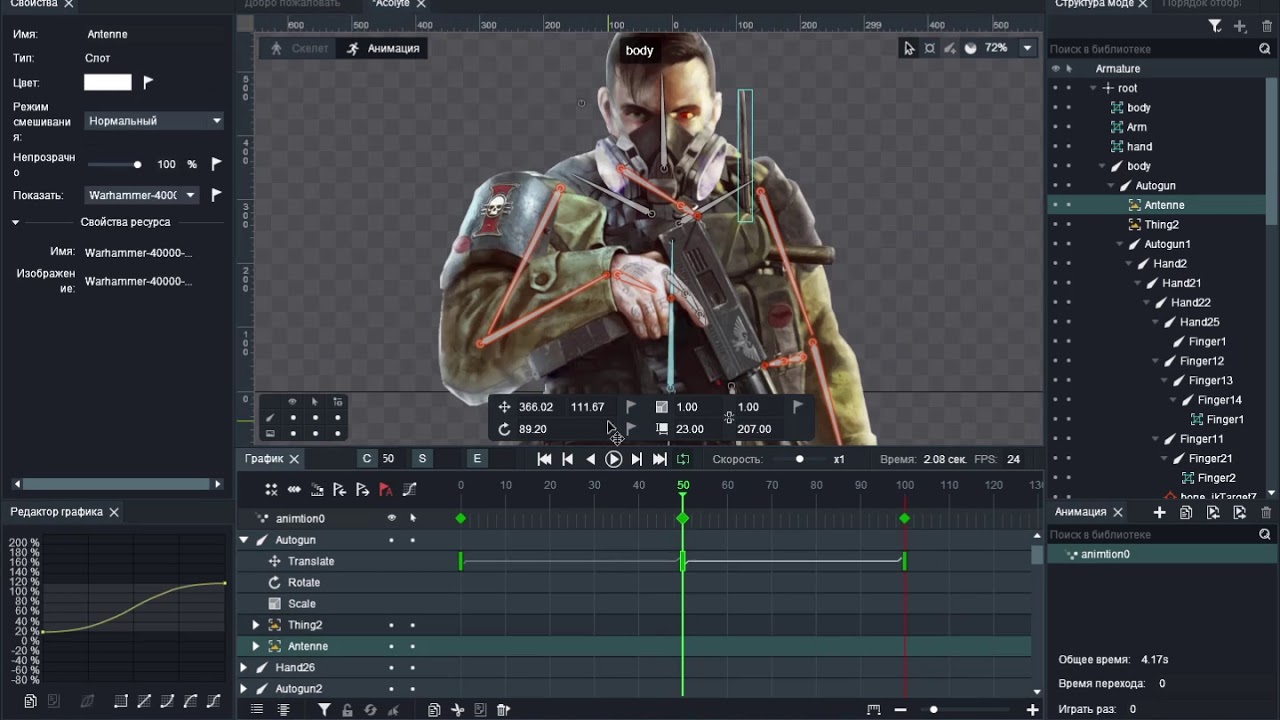Toggle the flag next to the color swatch

point(148,82)
